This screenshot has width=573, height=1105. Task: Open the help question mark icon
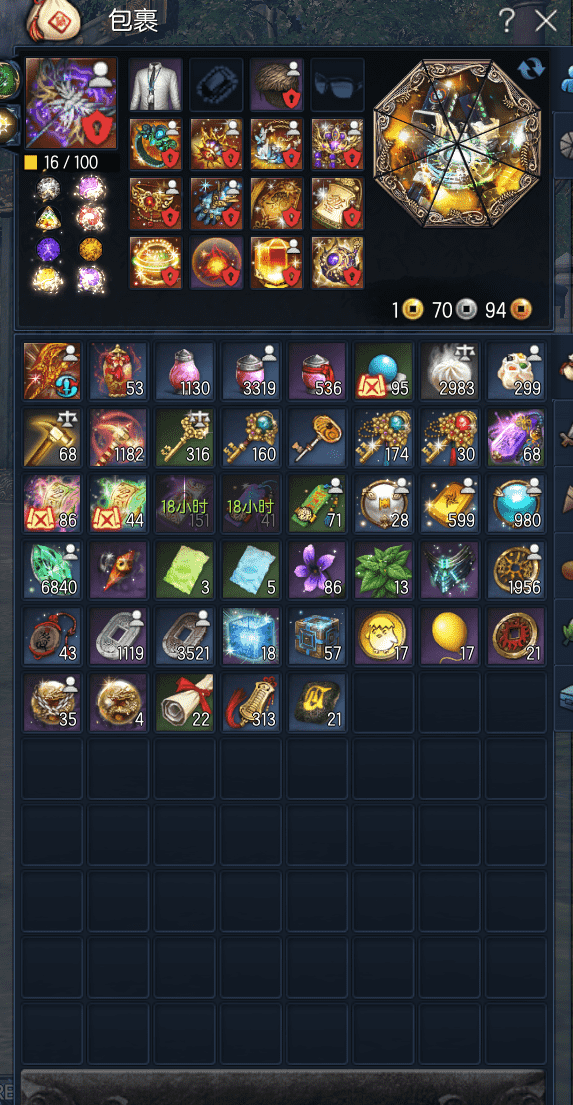point(507,21)
